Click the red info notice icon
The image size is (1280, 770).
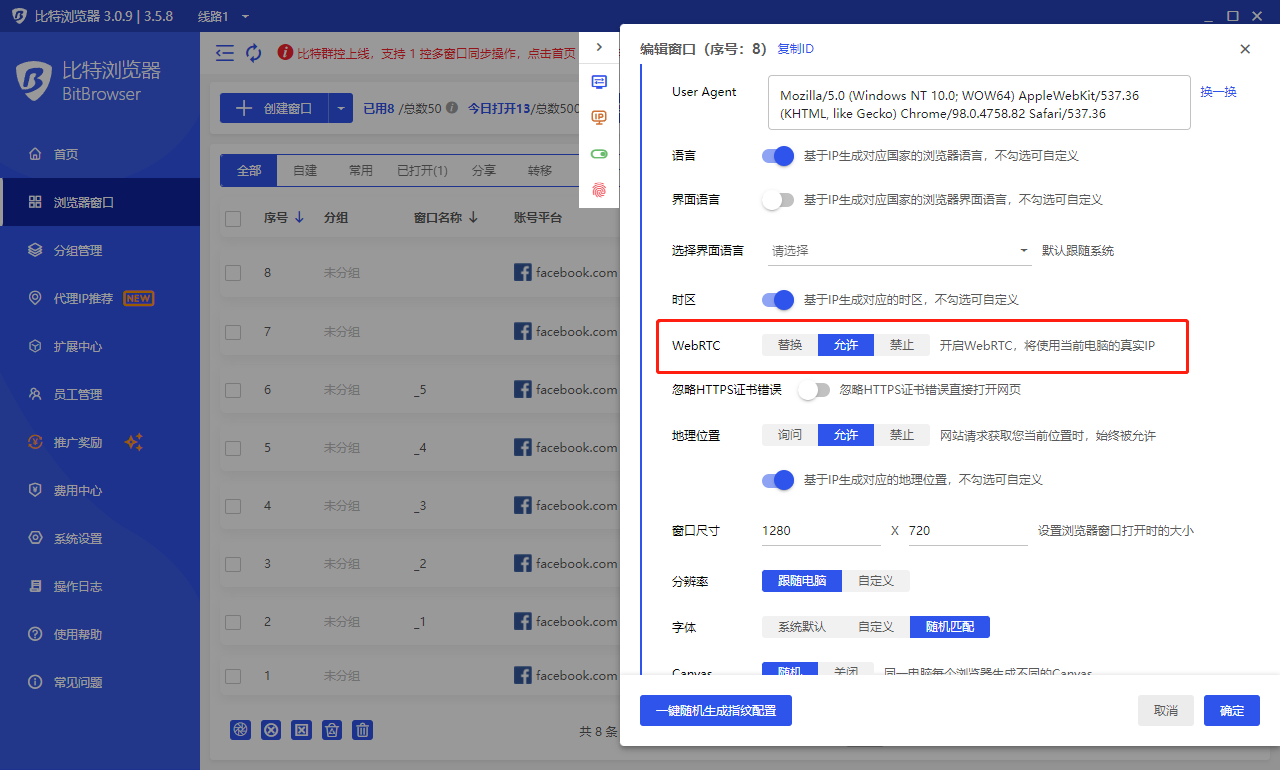click(285, 53)
